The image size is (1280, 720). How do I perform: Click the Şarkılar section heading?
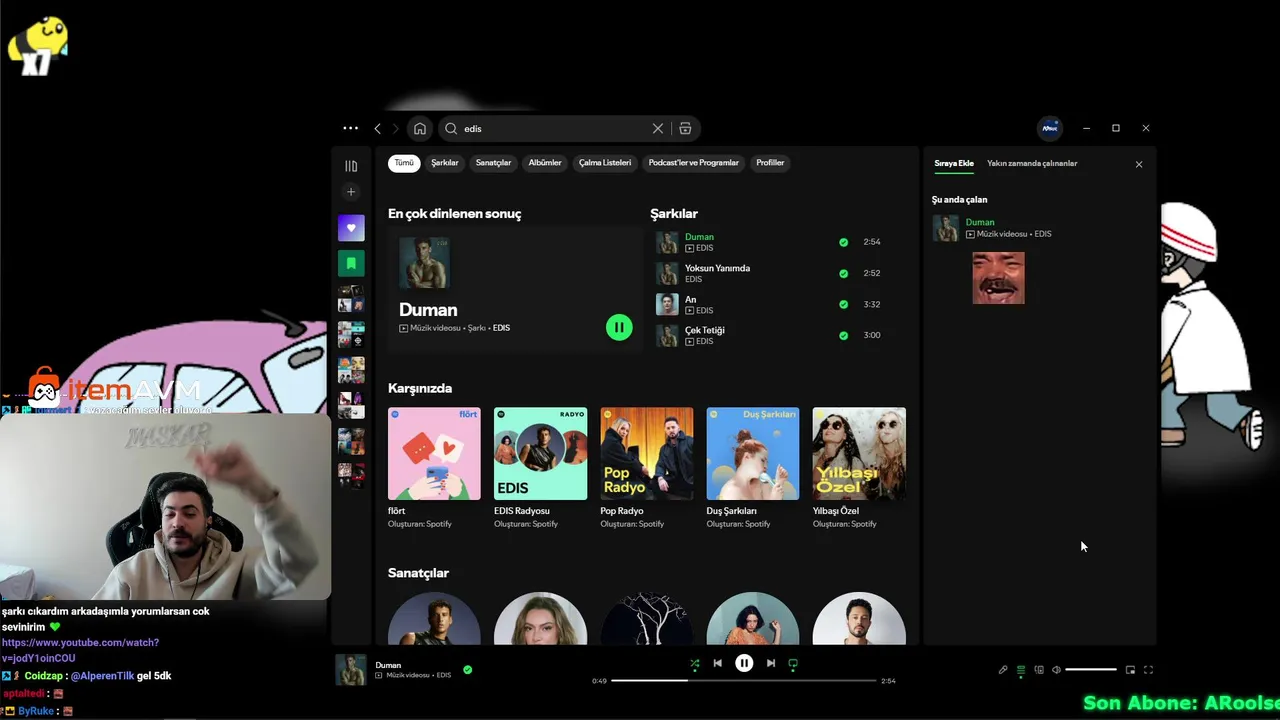coord(674,213)
